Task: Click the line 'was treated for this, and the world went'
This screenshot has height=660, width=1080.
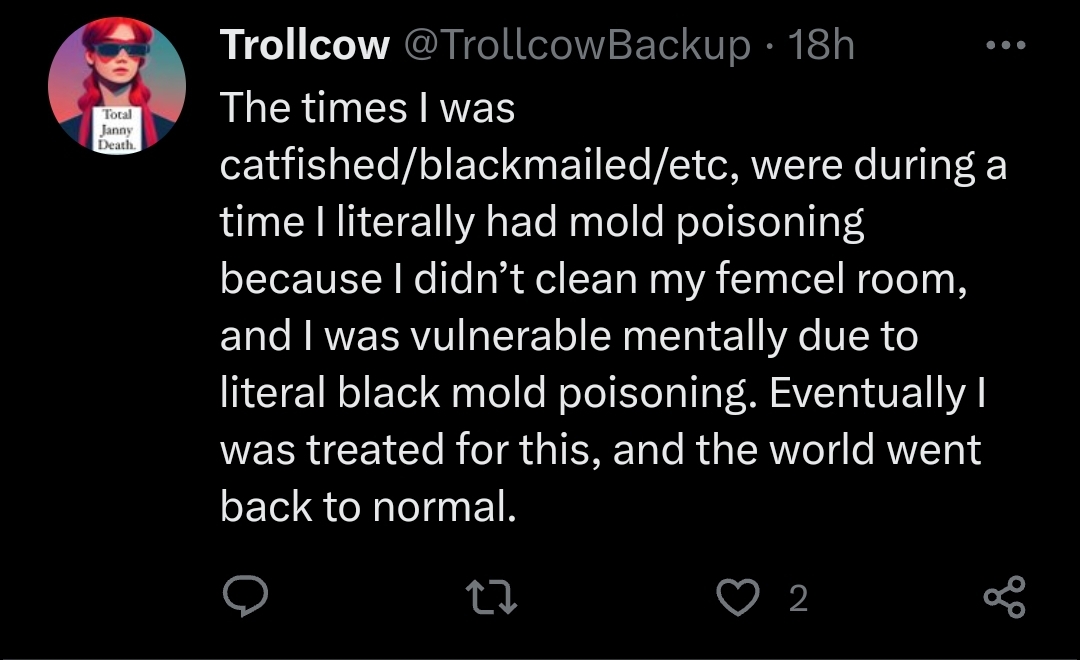Action: pos(600,451)
